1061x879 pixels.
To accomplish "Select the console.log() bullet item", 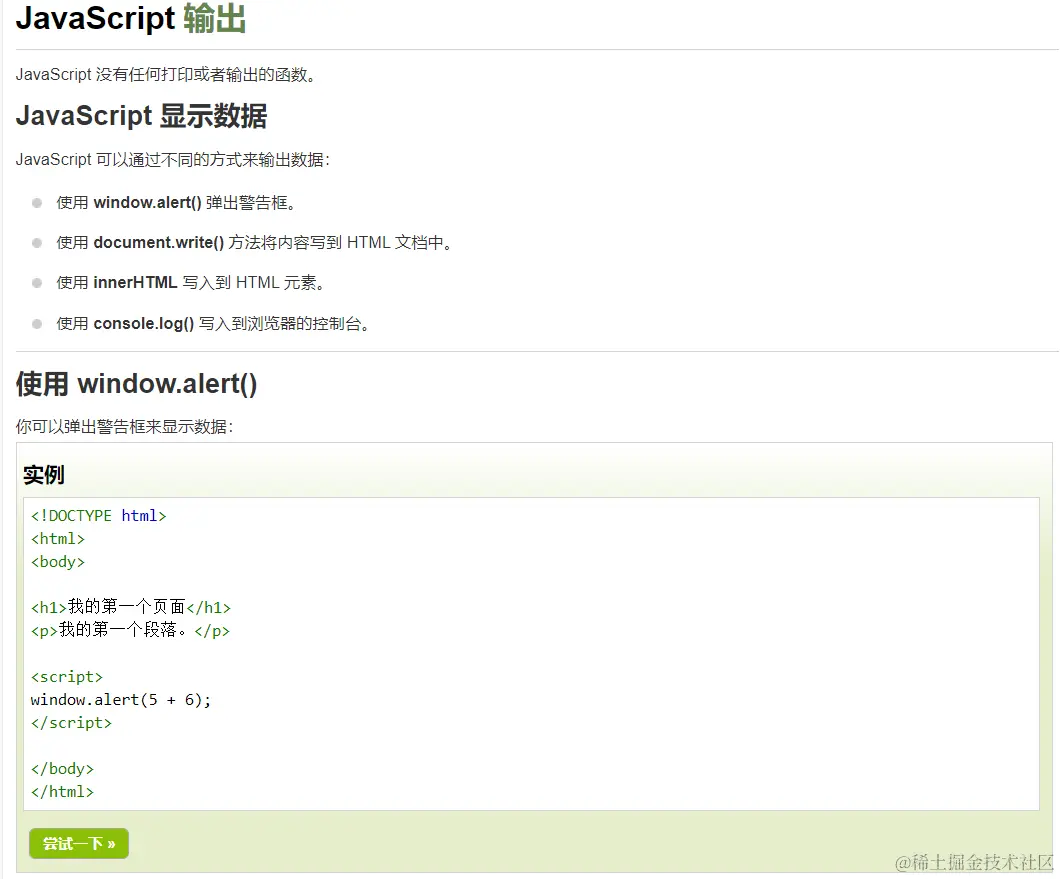I will 212,324.
